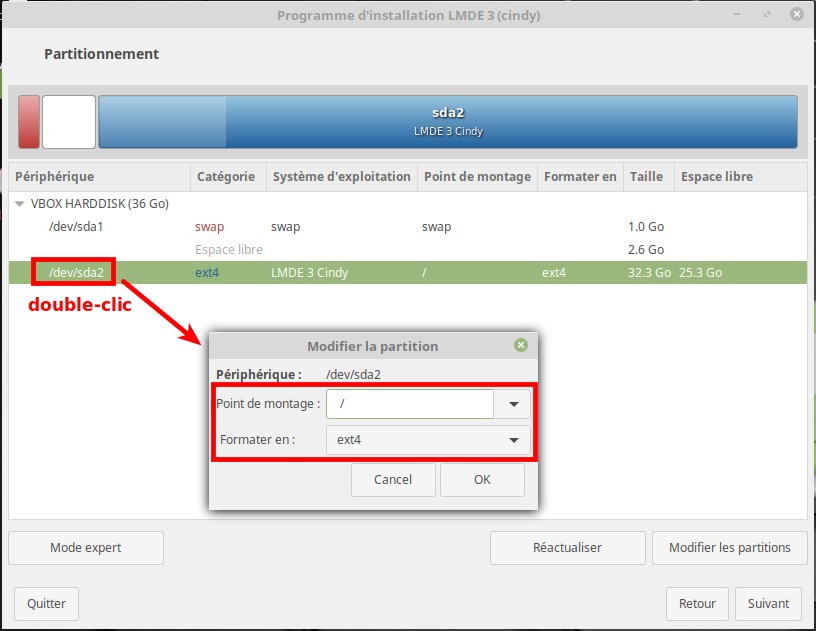
Task: Select the red swap partition block
Action: pyautogui.click(x=29, y=122)
